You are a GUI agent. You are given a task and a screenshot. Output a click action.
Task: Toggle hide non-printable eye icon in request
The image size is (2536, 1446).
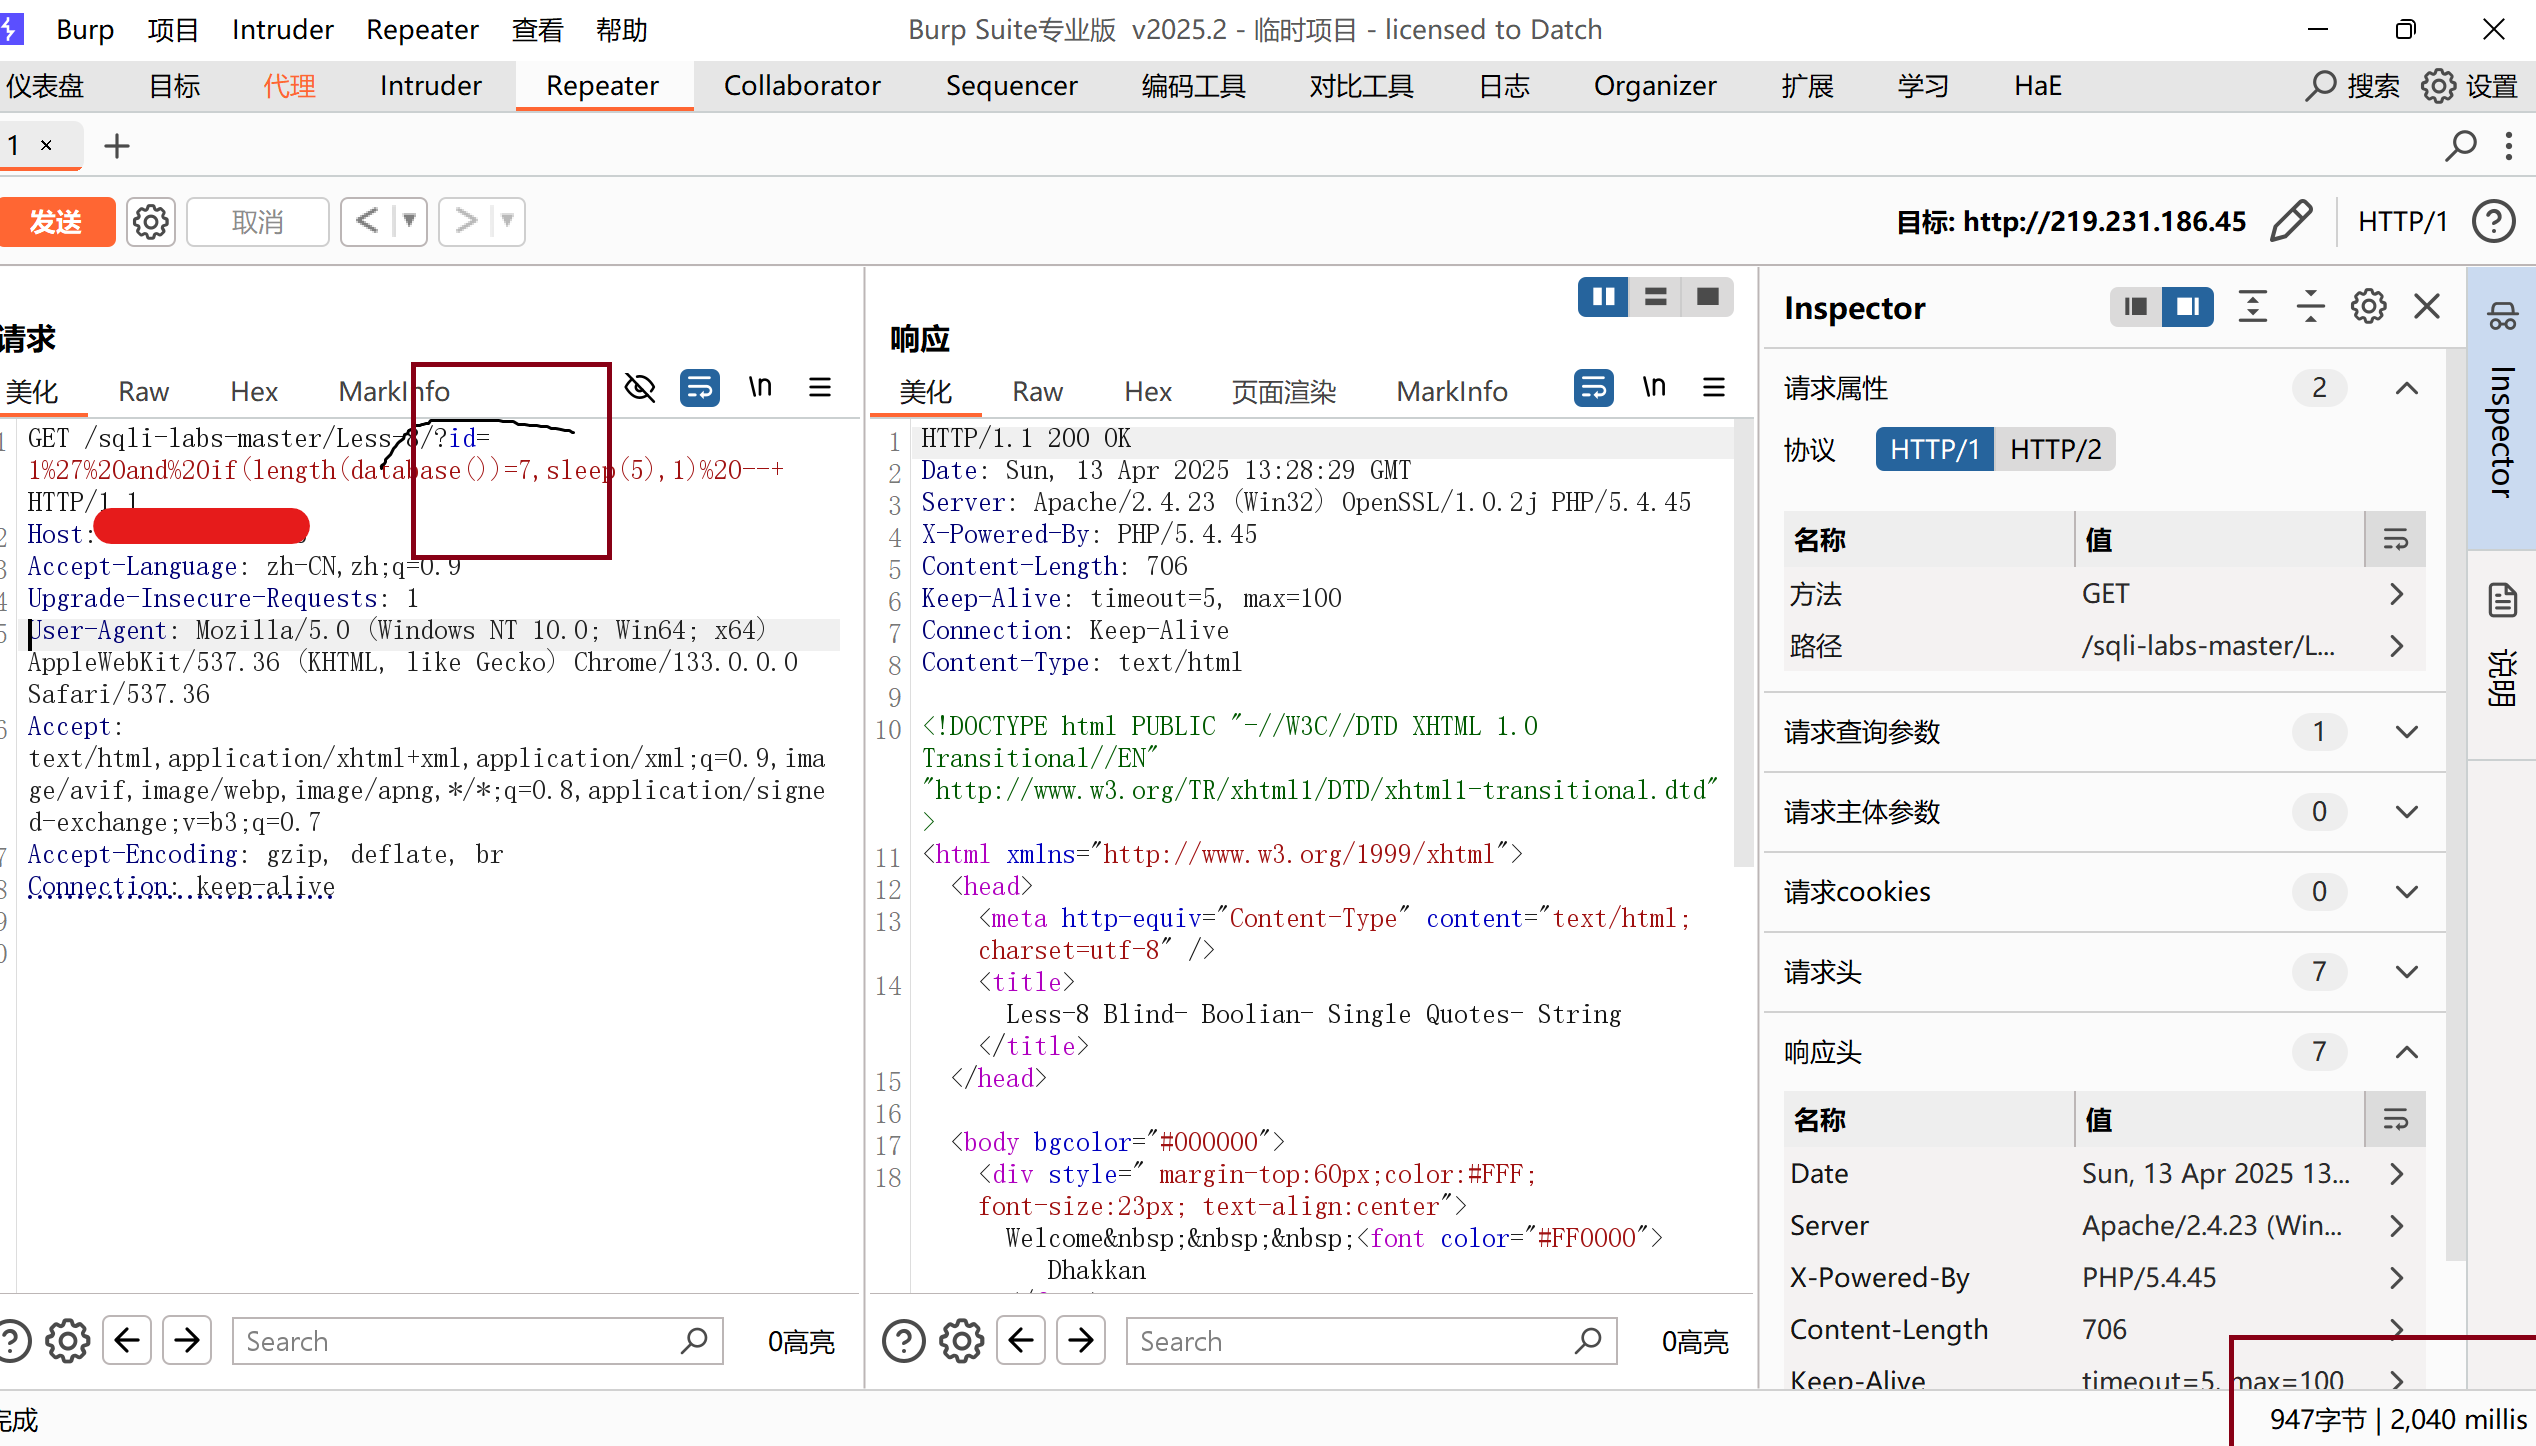[x=640, y=388]
